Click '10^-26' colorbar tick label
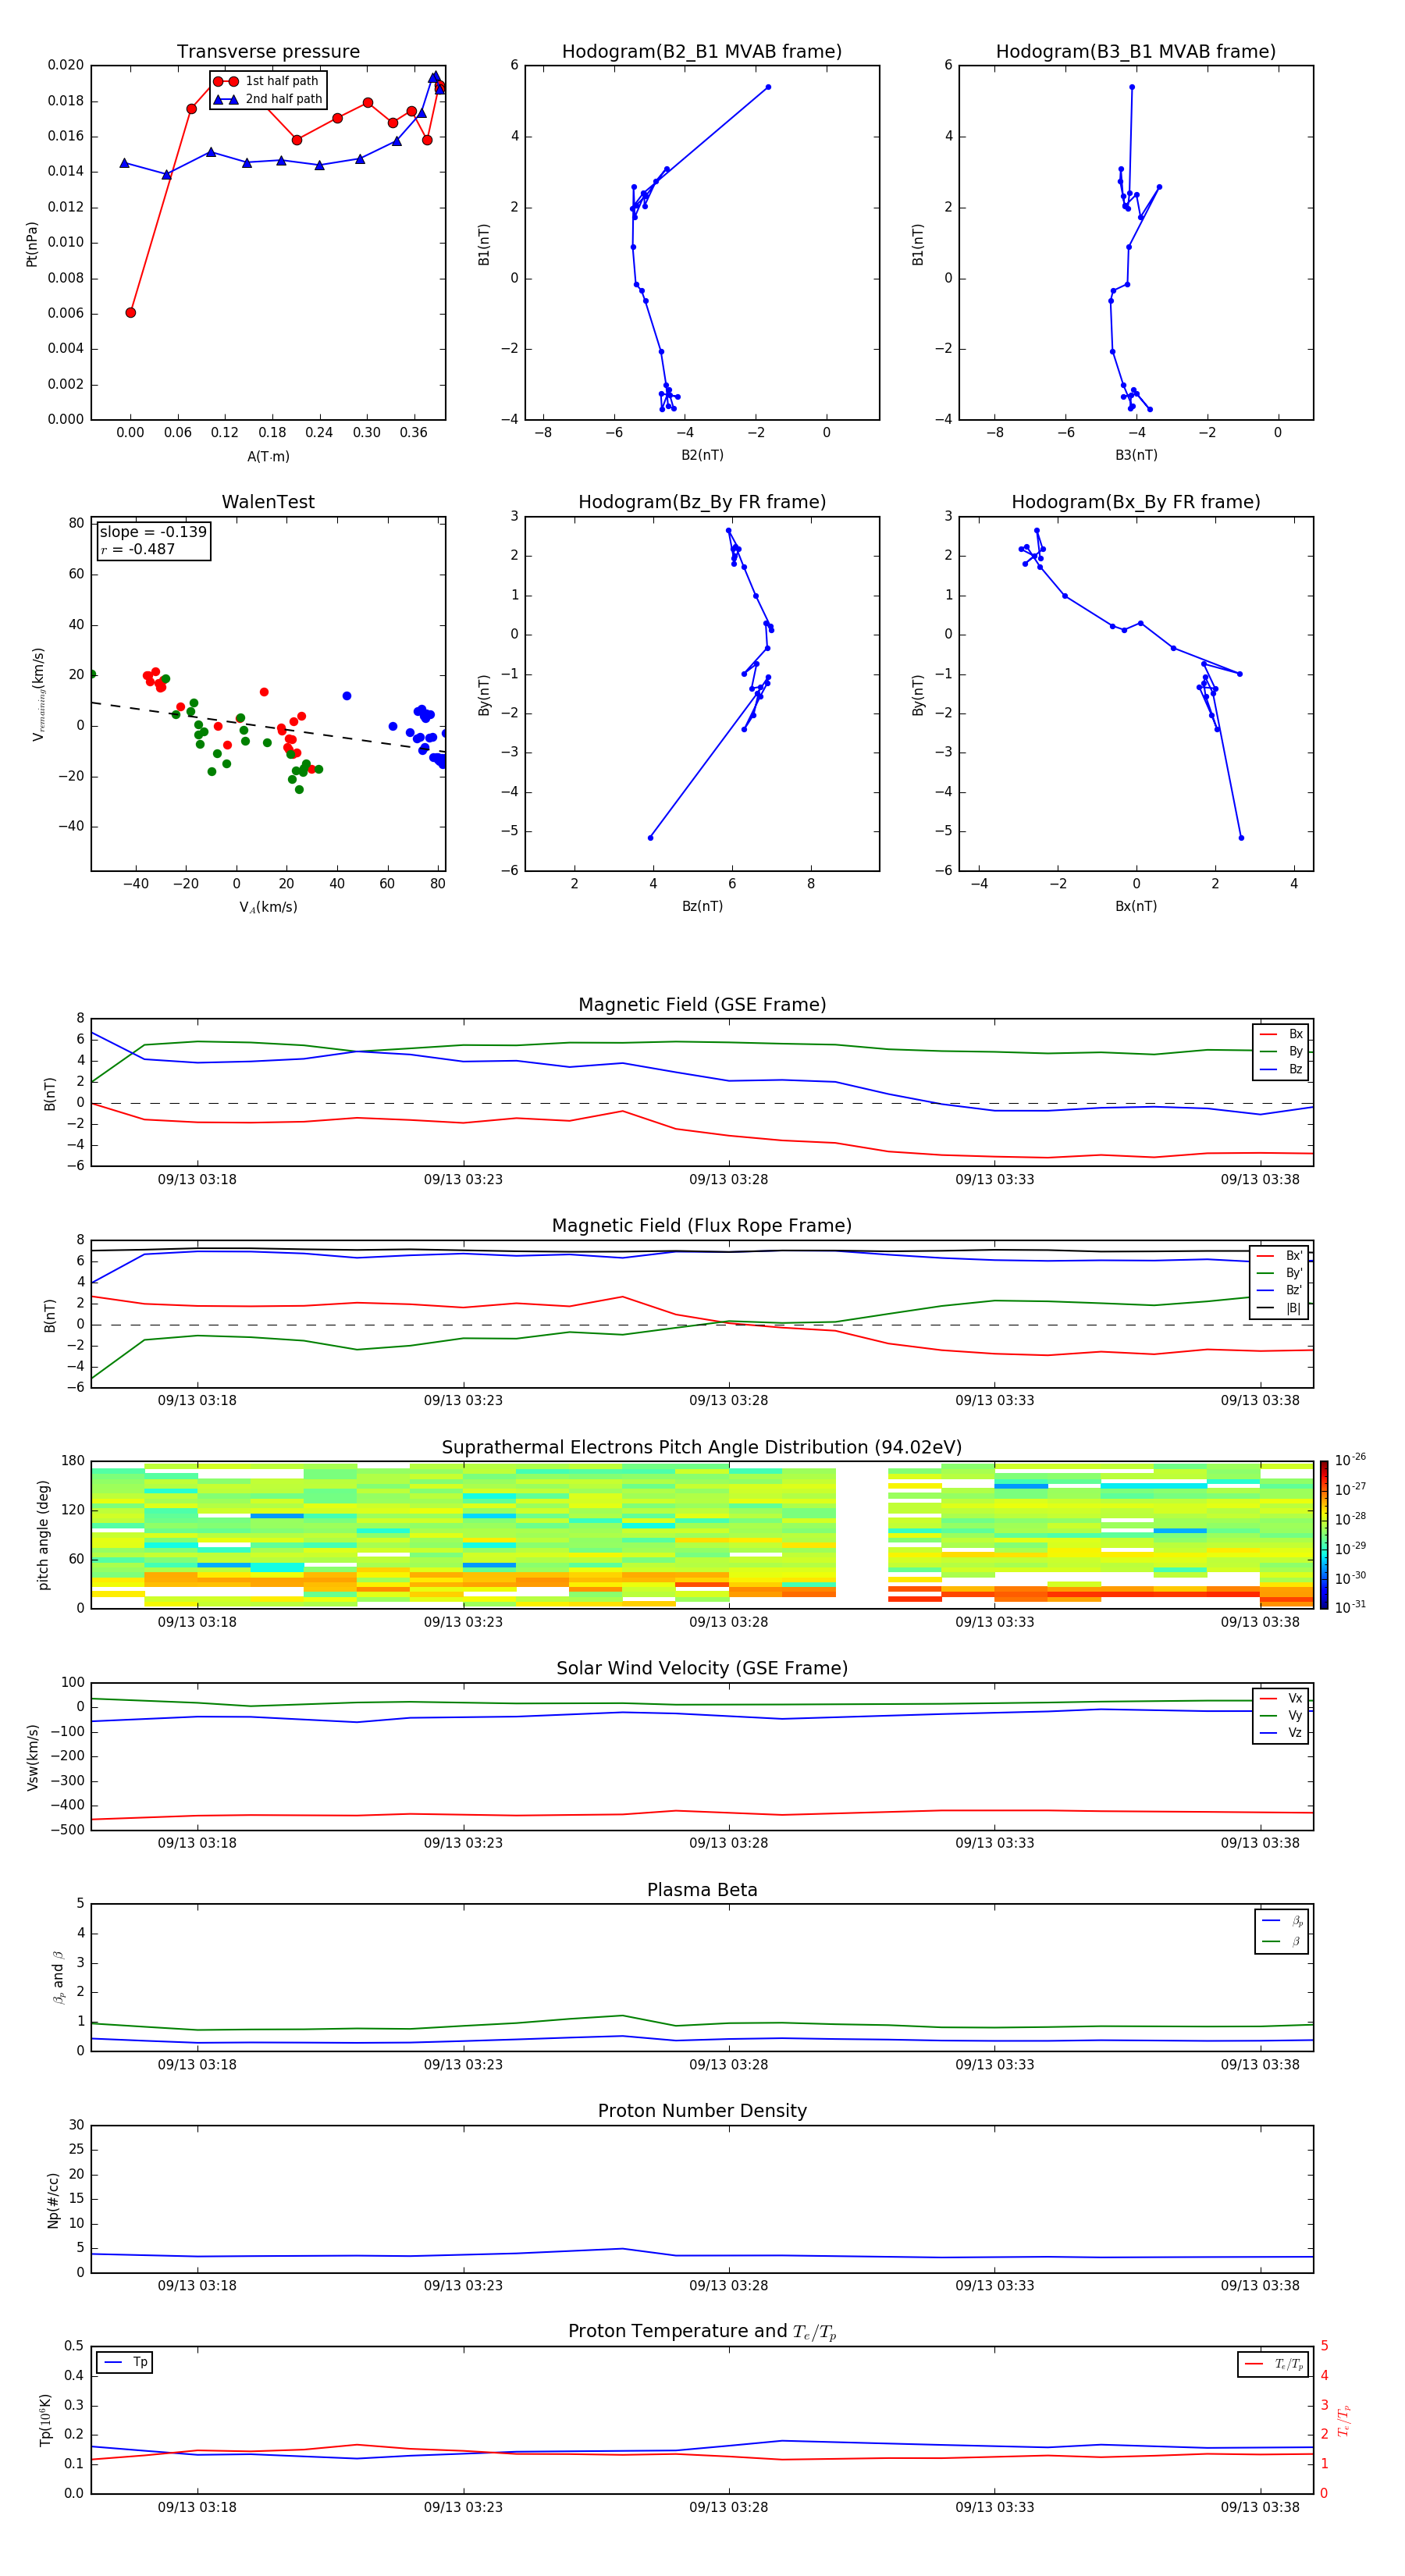 coord(1350,1460)
